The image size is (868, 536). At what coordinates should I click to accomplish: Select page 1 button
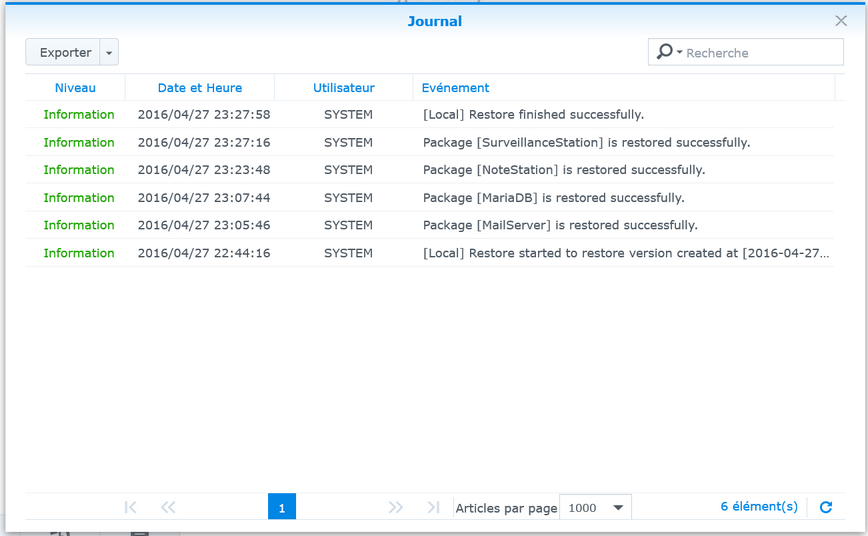coord(282,507)
